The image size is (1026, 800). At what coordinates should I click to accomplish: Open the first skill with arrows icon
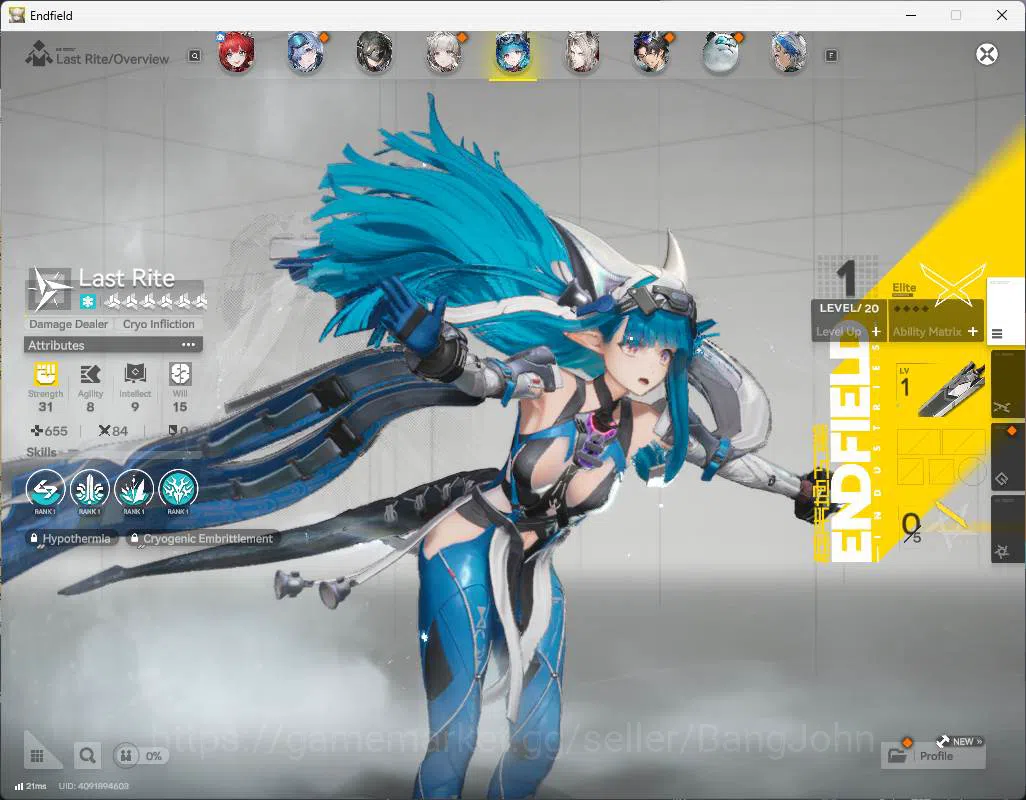pos(45,489)
